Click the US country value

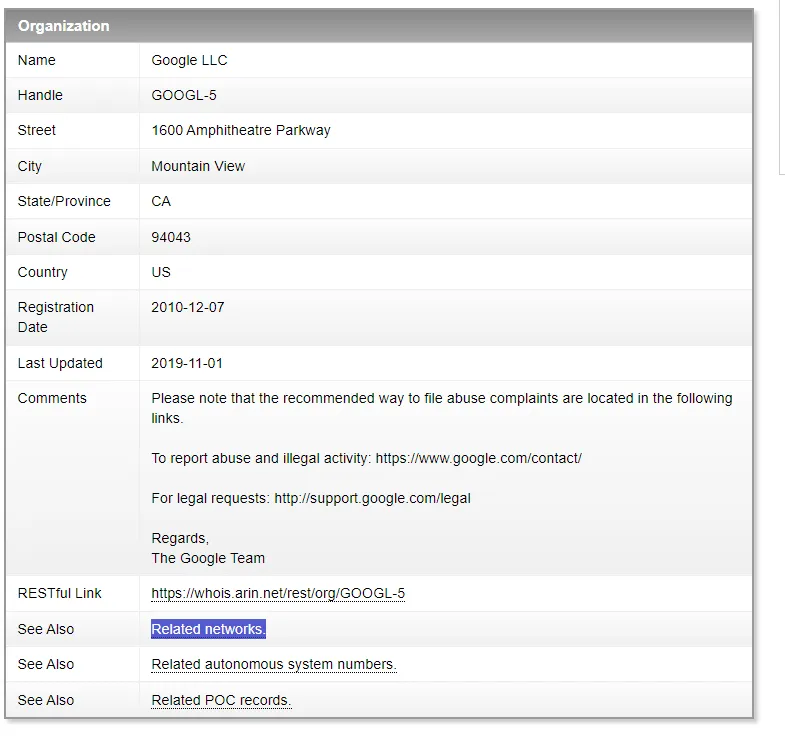point(161,272)
